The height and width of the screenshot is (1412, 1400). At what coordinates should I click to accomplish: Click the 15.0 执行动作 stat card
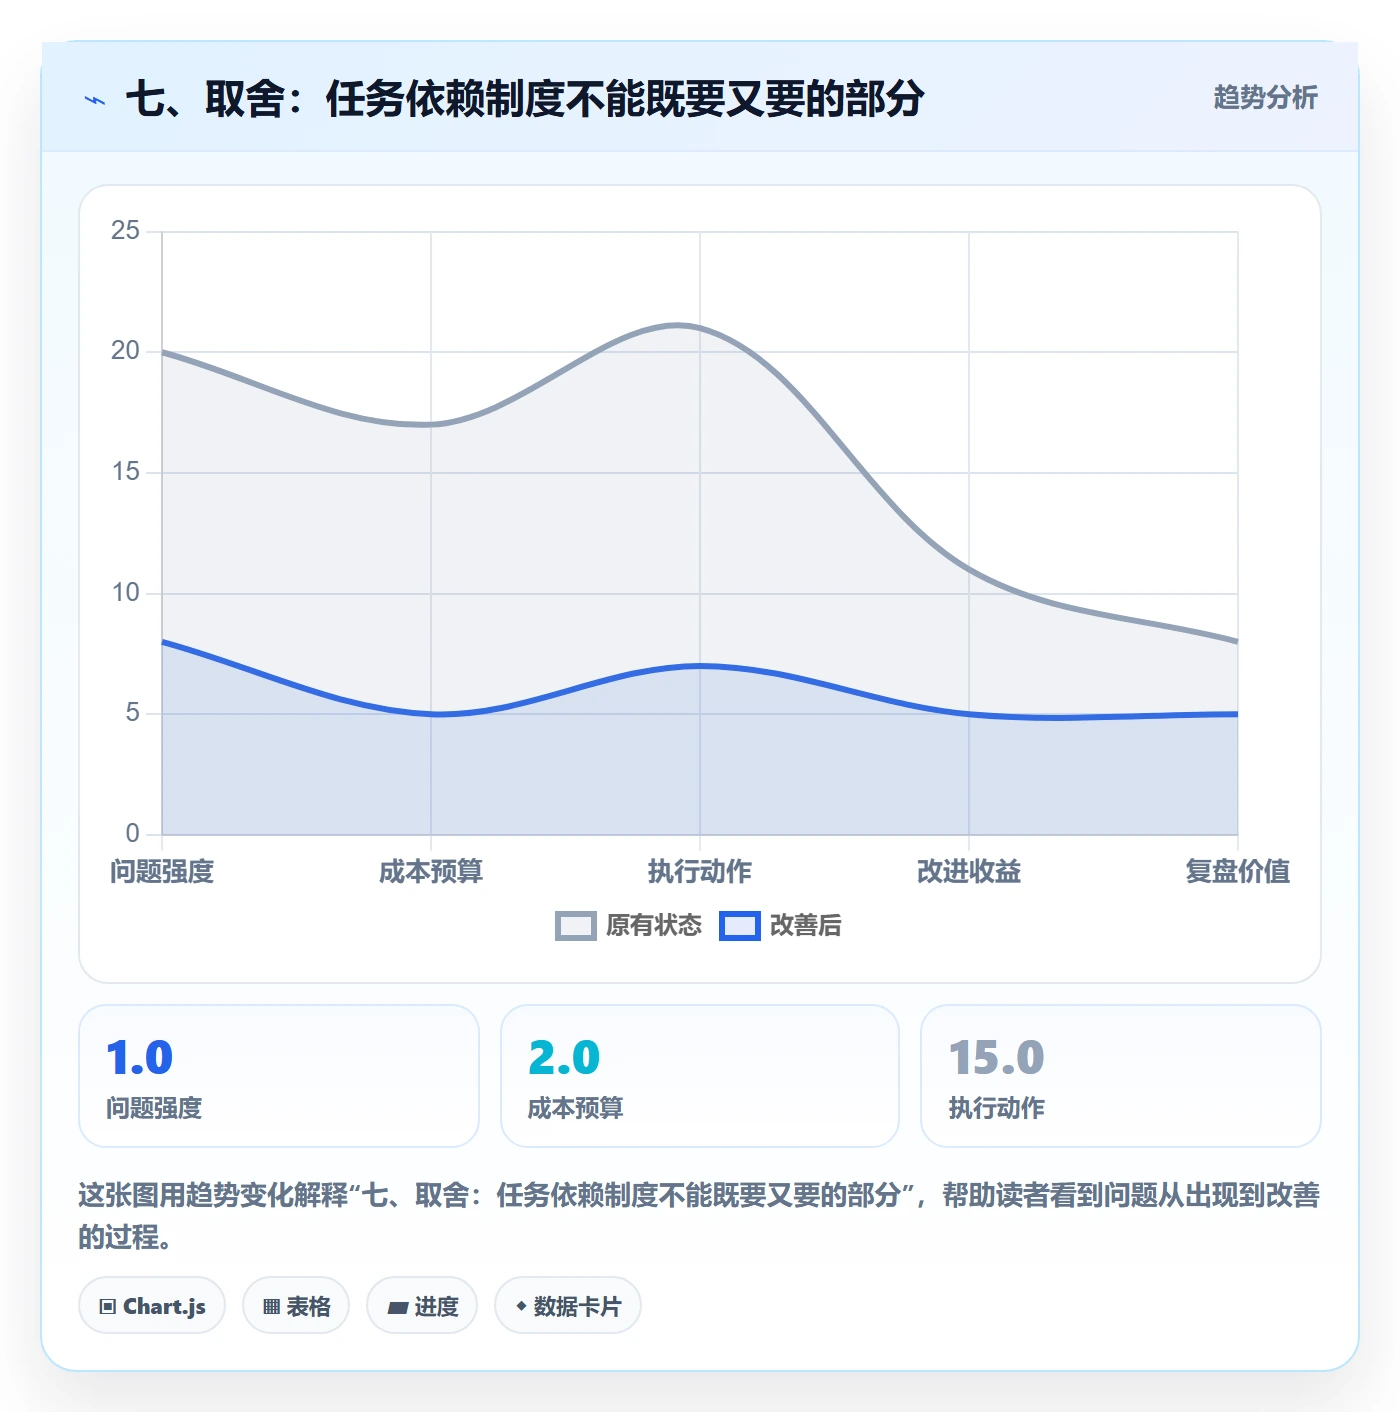click(1121, 1076)
